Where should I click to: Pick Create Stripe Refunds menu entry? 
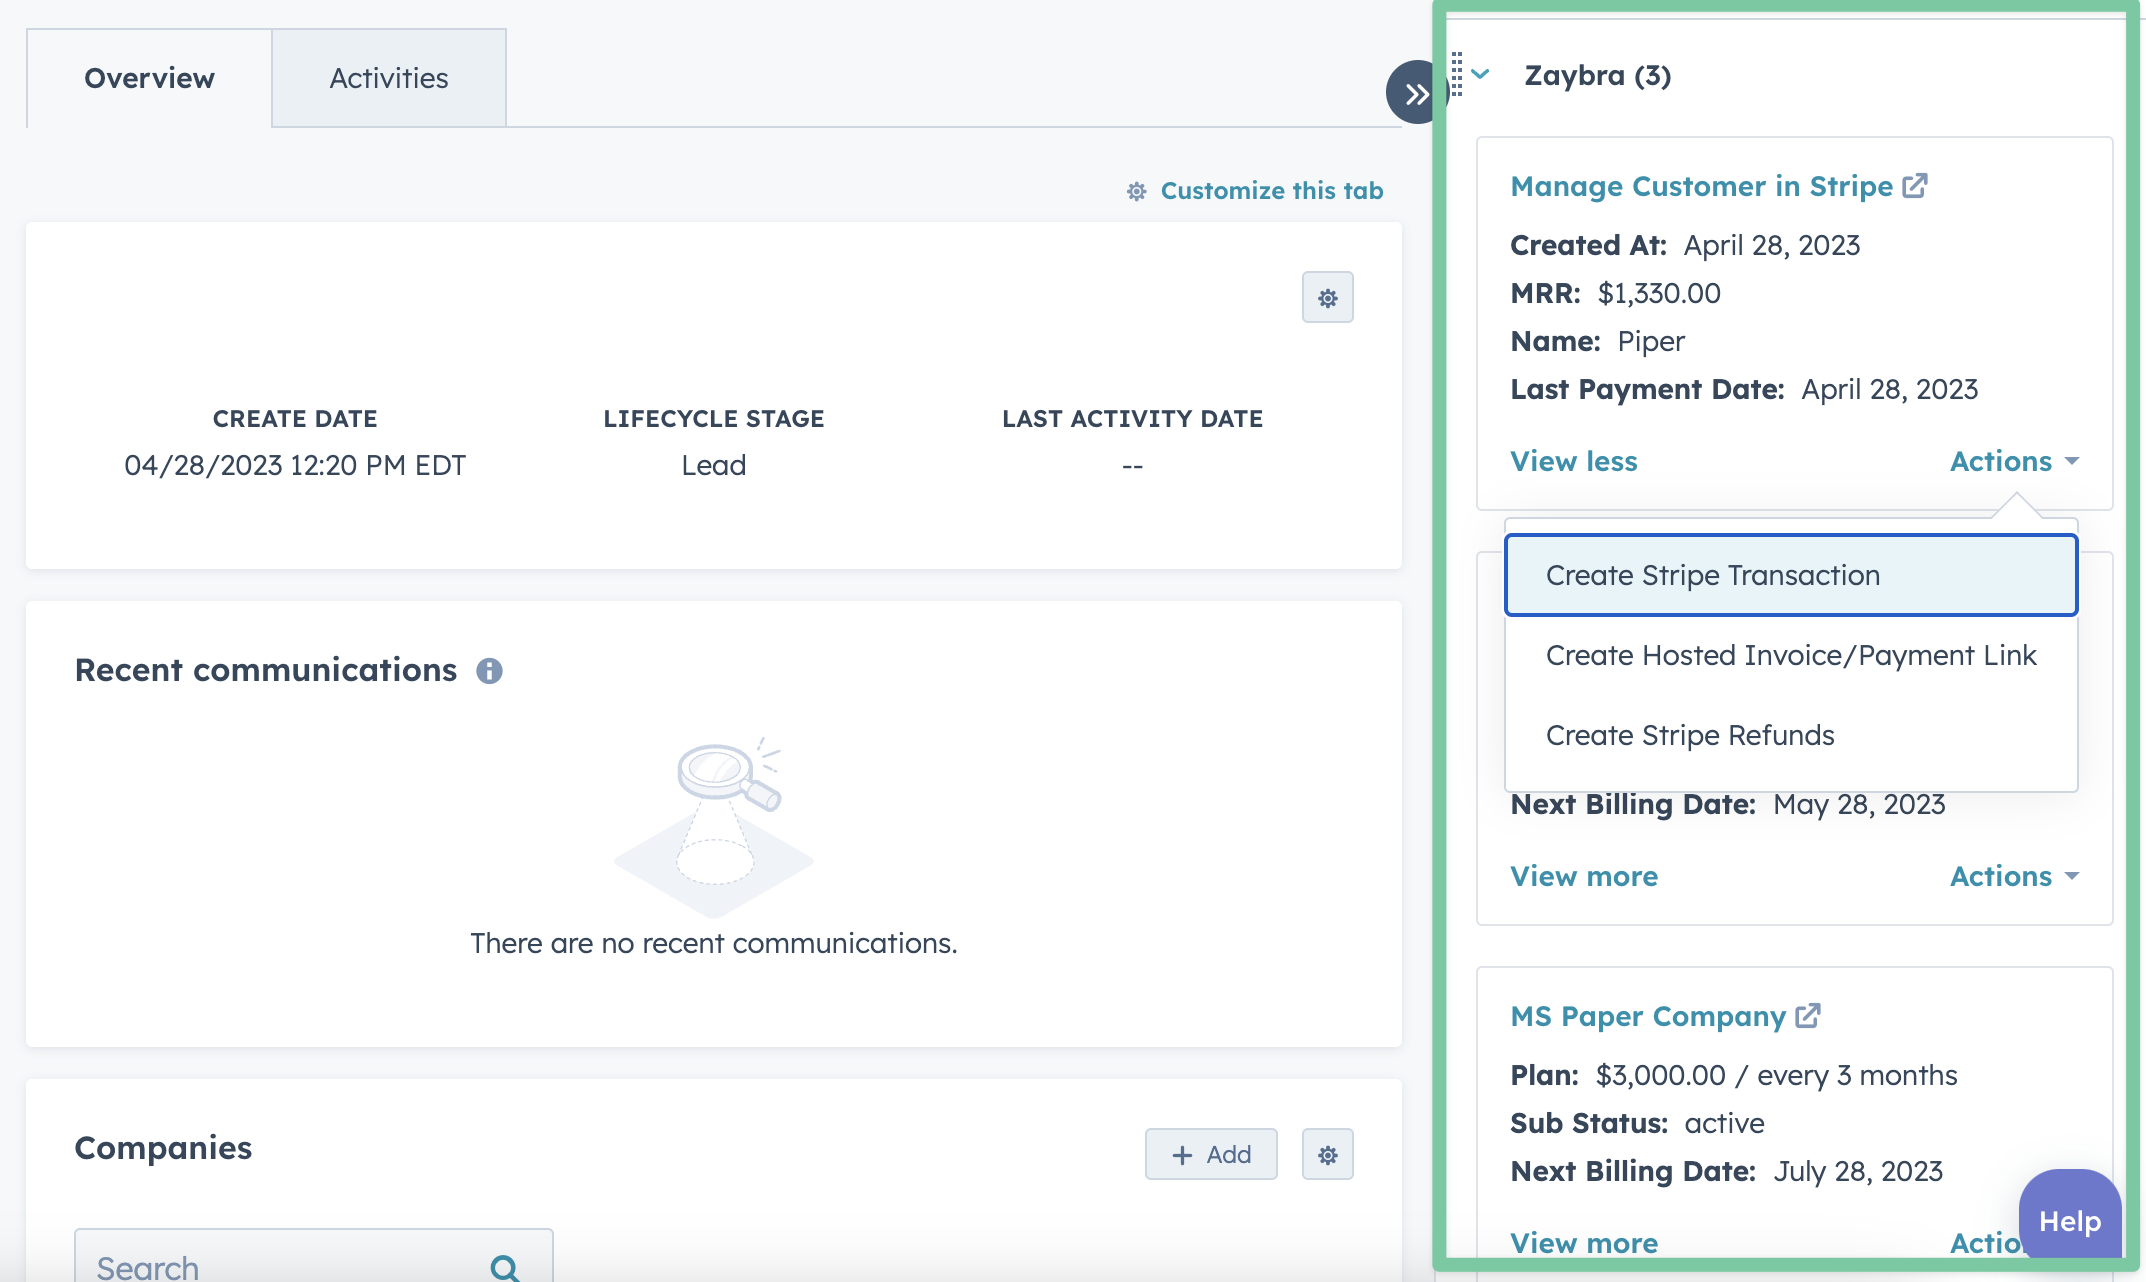(1689, 735)
